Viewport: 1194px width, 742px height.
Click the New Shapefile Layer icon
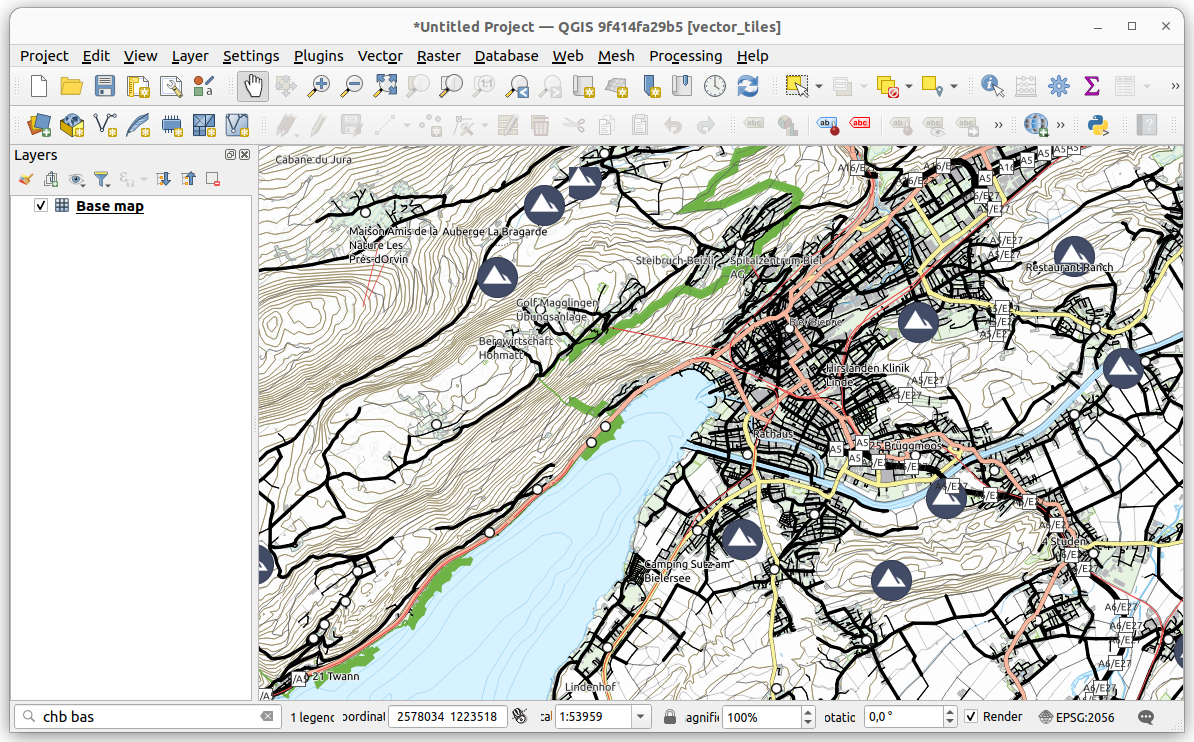click(105, 125)
